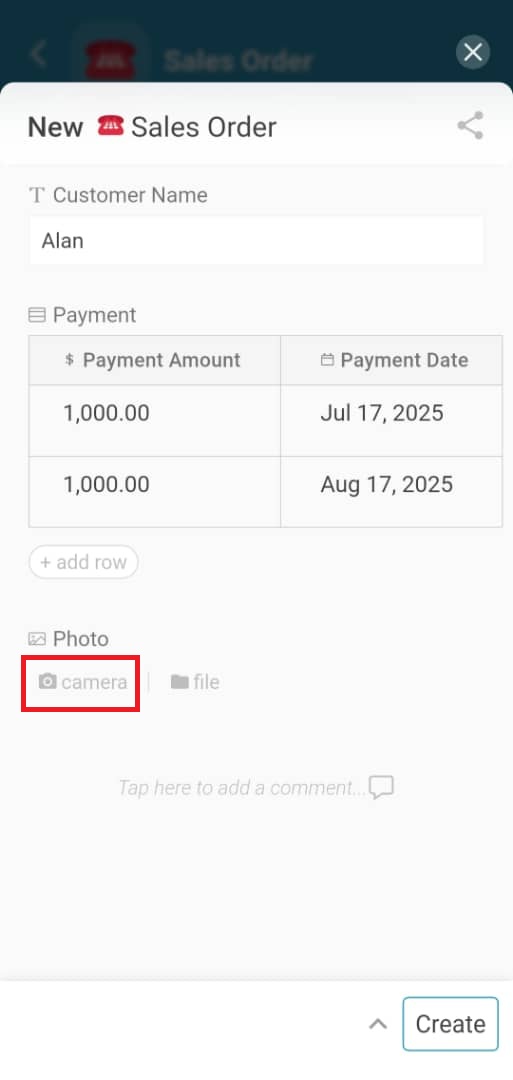Tap the red telephone Sales Order icon
The image size is (513, 1080).
point(110,126)
